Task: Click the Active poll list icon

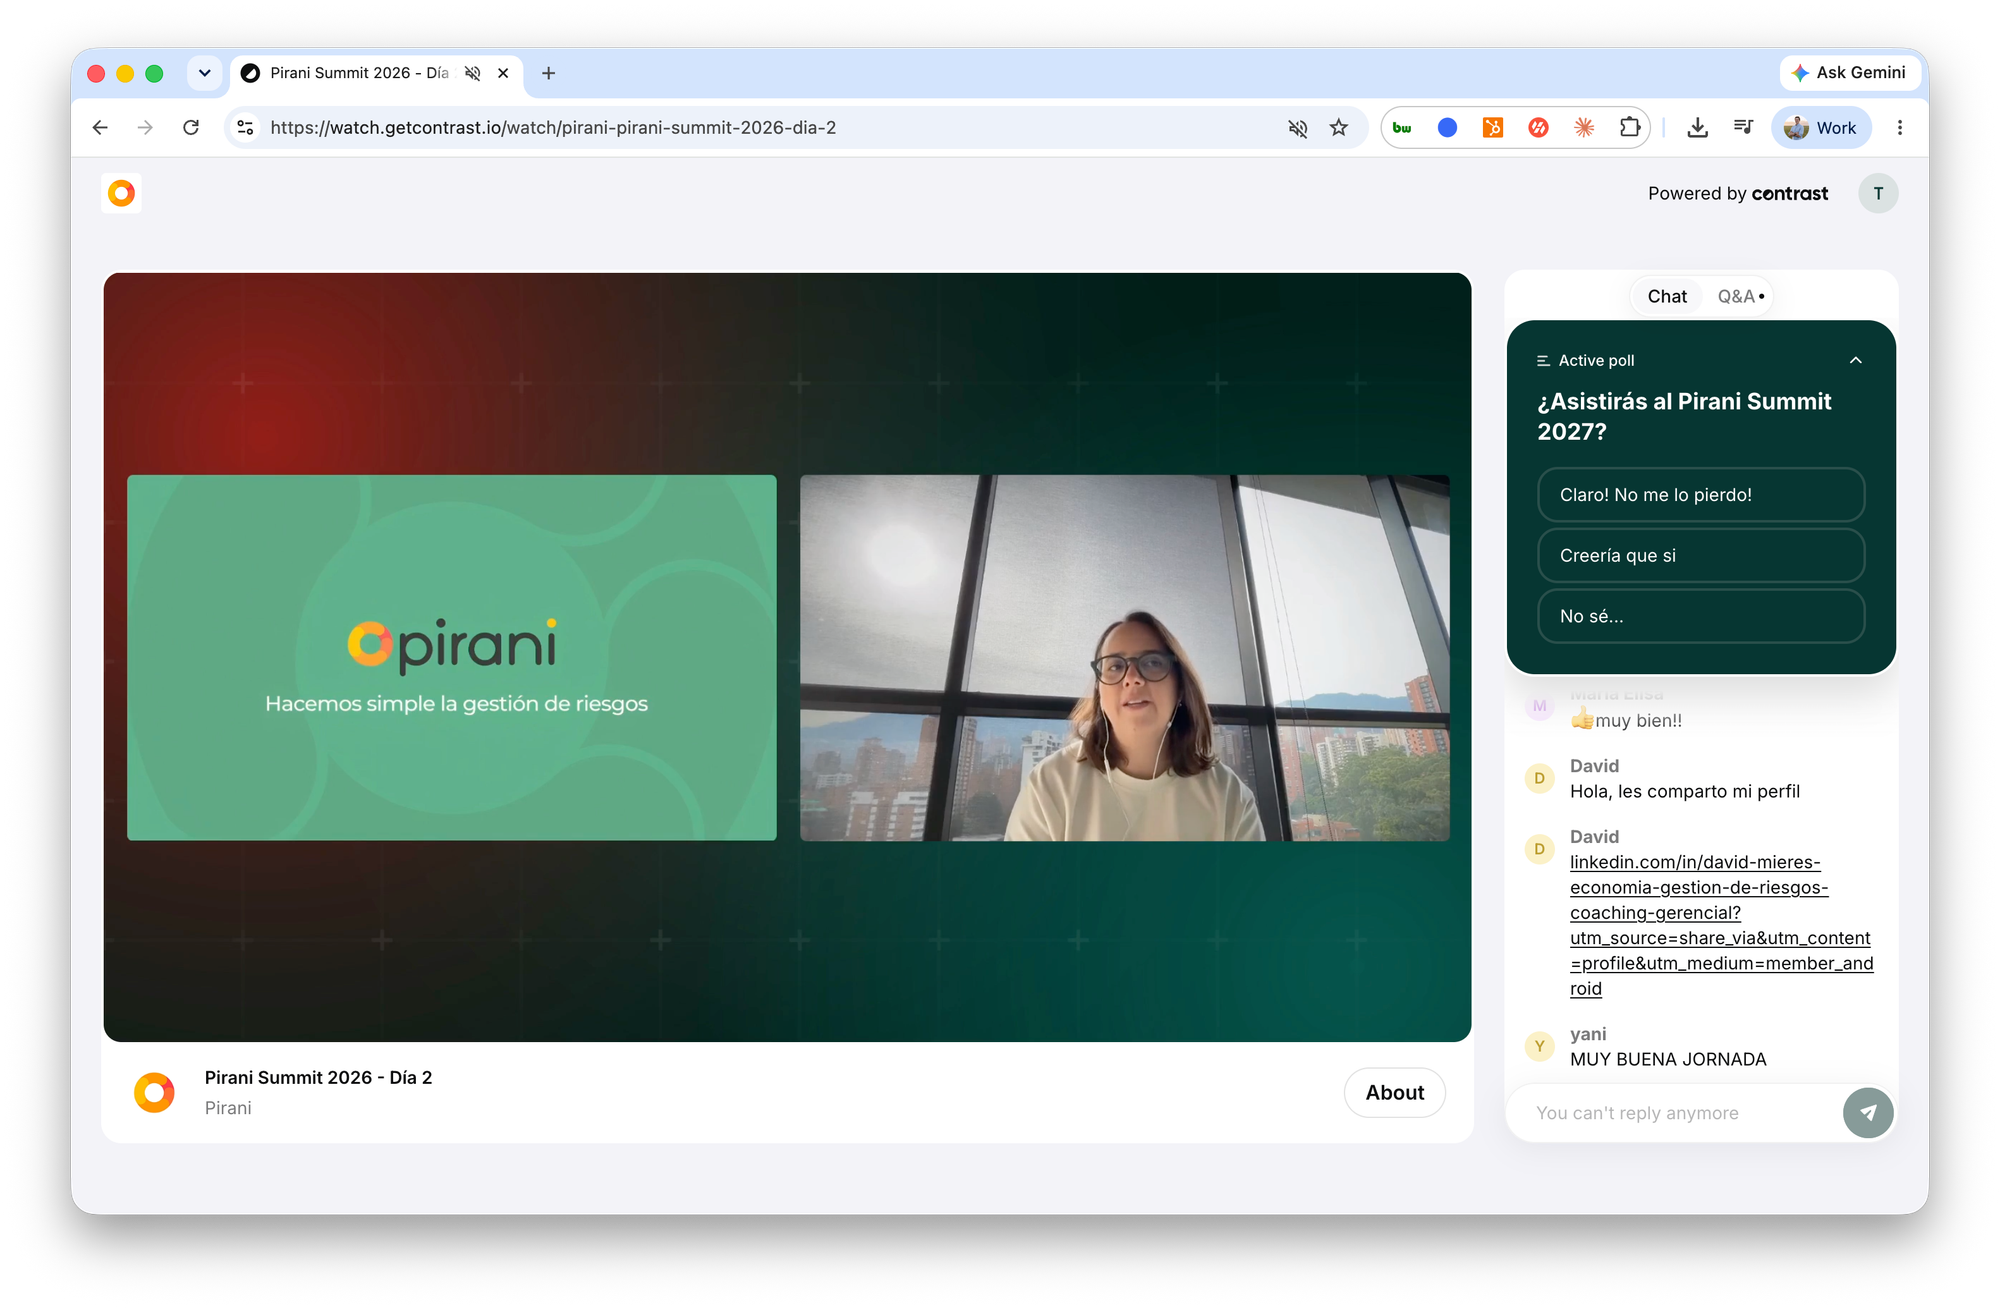Action: point(1543,360)
